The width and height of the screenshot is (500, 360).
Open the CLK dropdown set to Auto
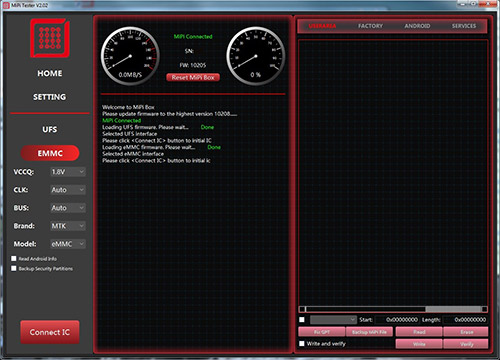pos(68,190)
